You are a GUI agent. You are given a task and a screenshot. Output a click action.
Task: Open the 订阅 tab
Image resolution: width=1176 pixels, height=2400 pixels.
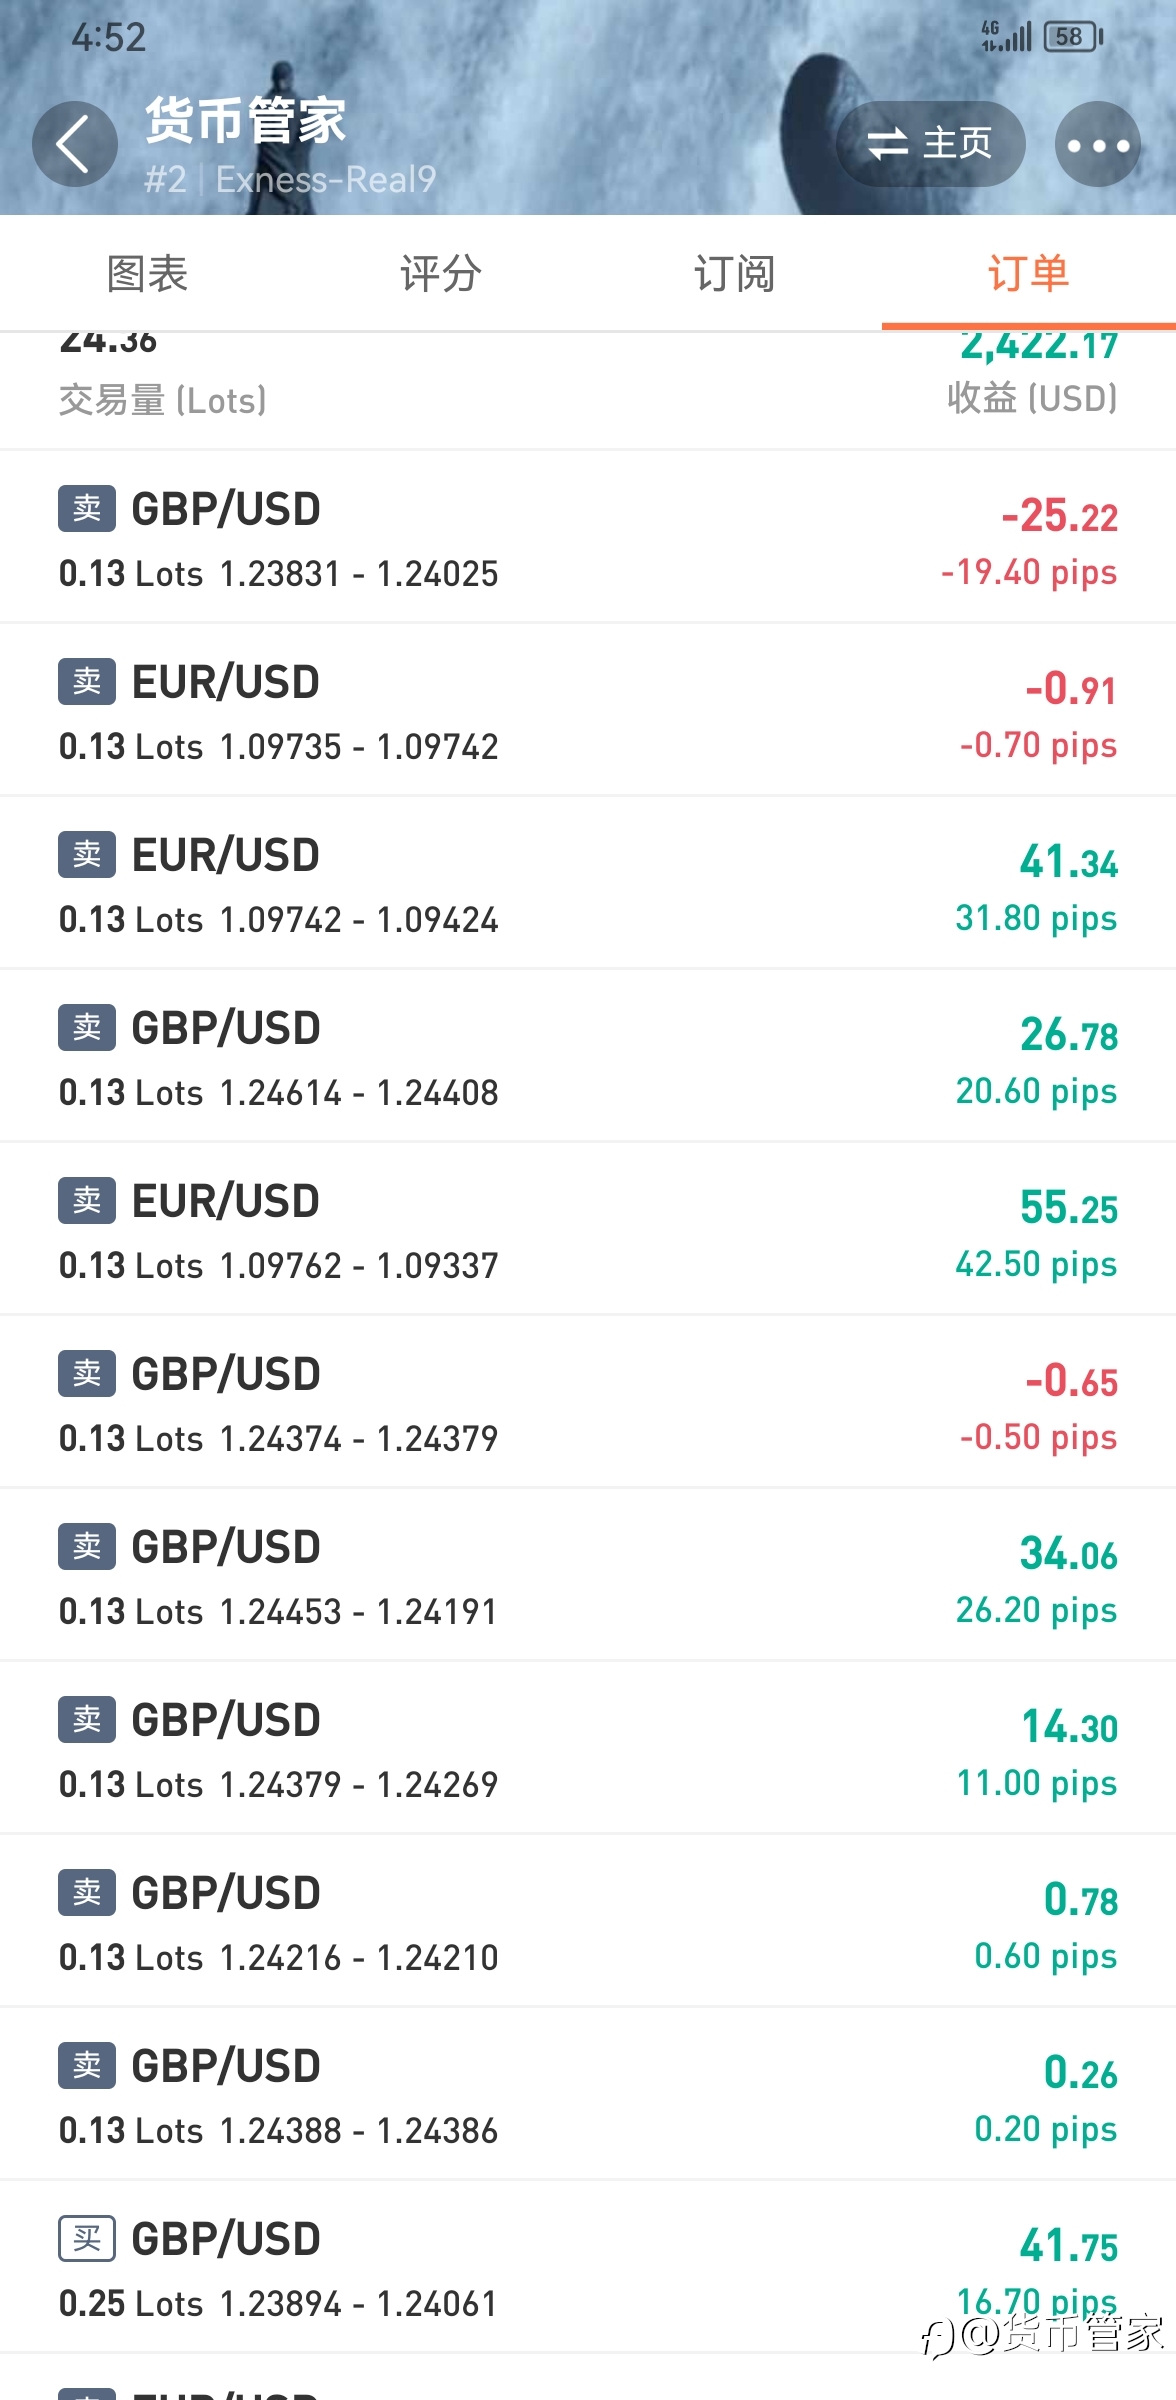click(x=735, y=273)
